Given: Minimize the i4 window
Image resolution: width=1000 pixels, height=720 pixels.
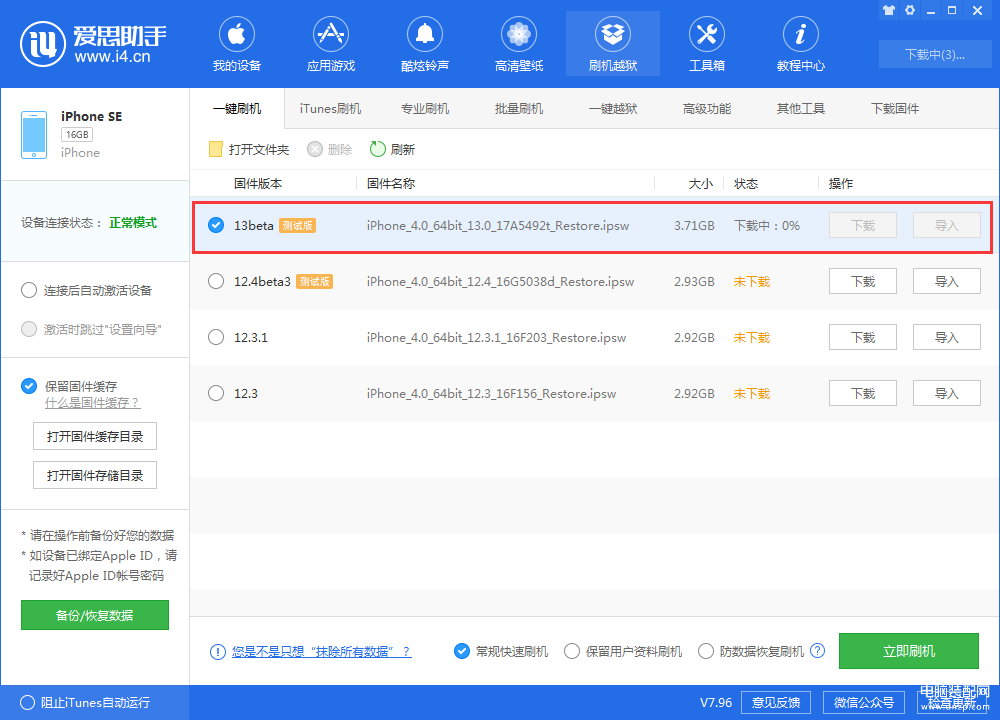Looking at the screenshot, I should (931, 10).
